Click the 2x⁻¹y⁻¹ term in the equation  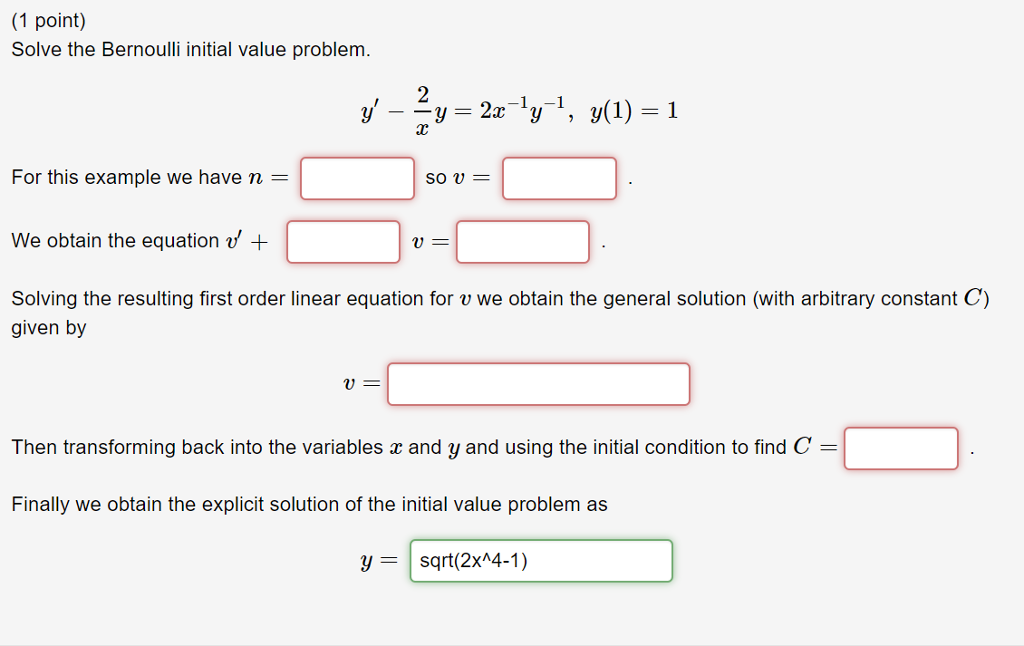click(x=522, y=109)
